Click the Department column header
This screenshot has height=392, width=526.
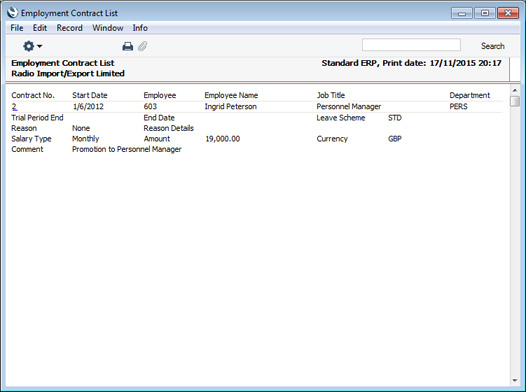tap(470, 95)
